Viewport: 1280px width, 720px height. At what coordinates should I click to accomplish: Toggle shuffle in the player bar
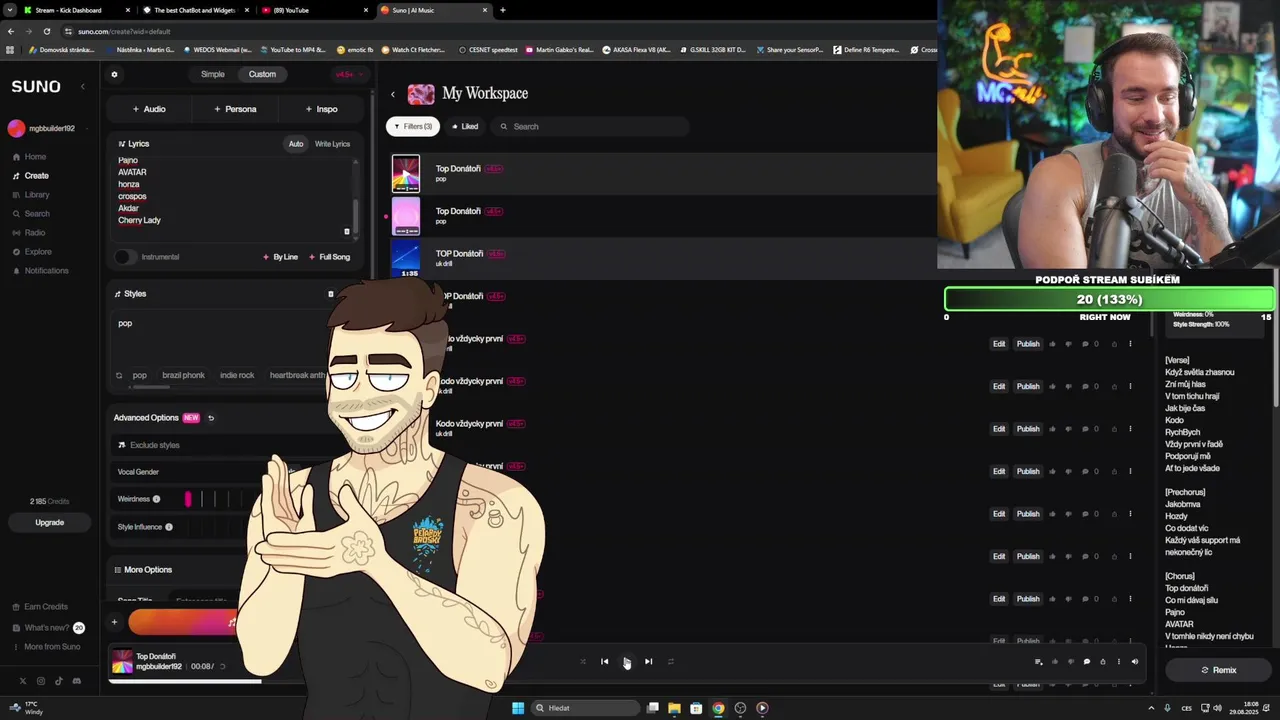583,661
